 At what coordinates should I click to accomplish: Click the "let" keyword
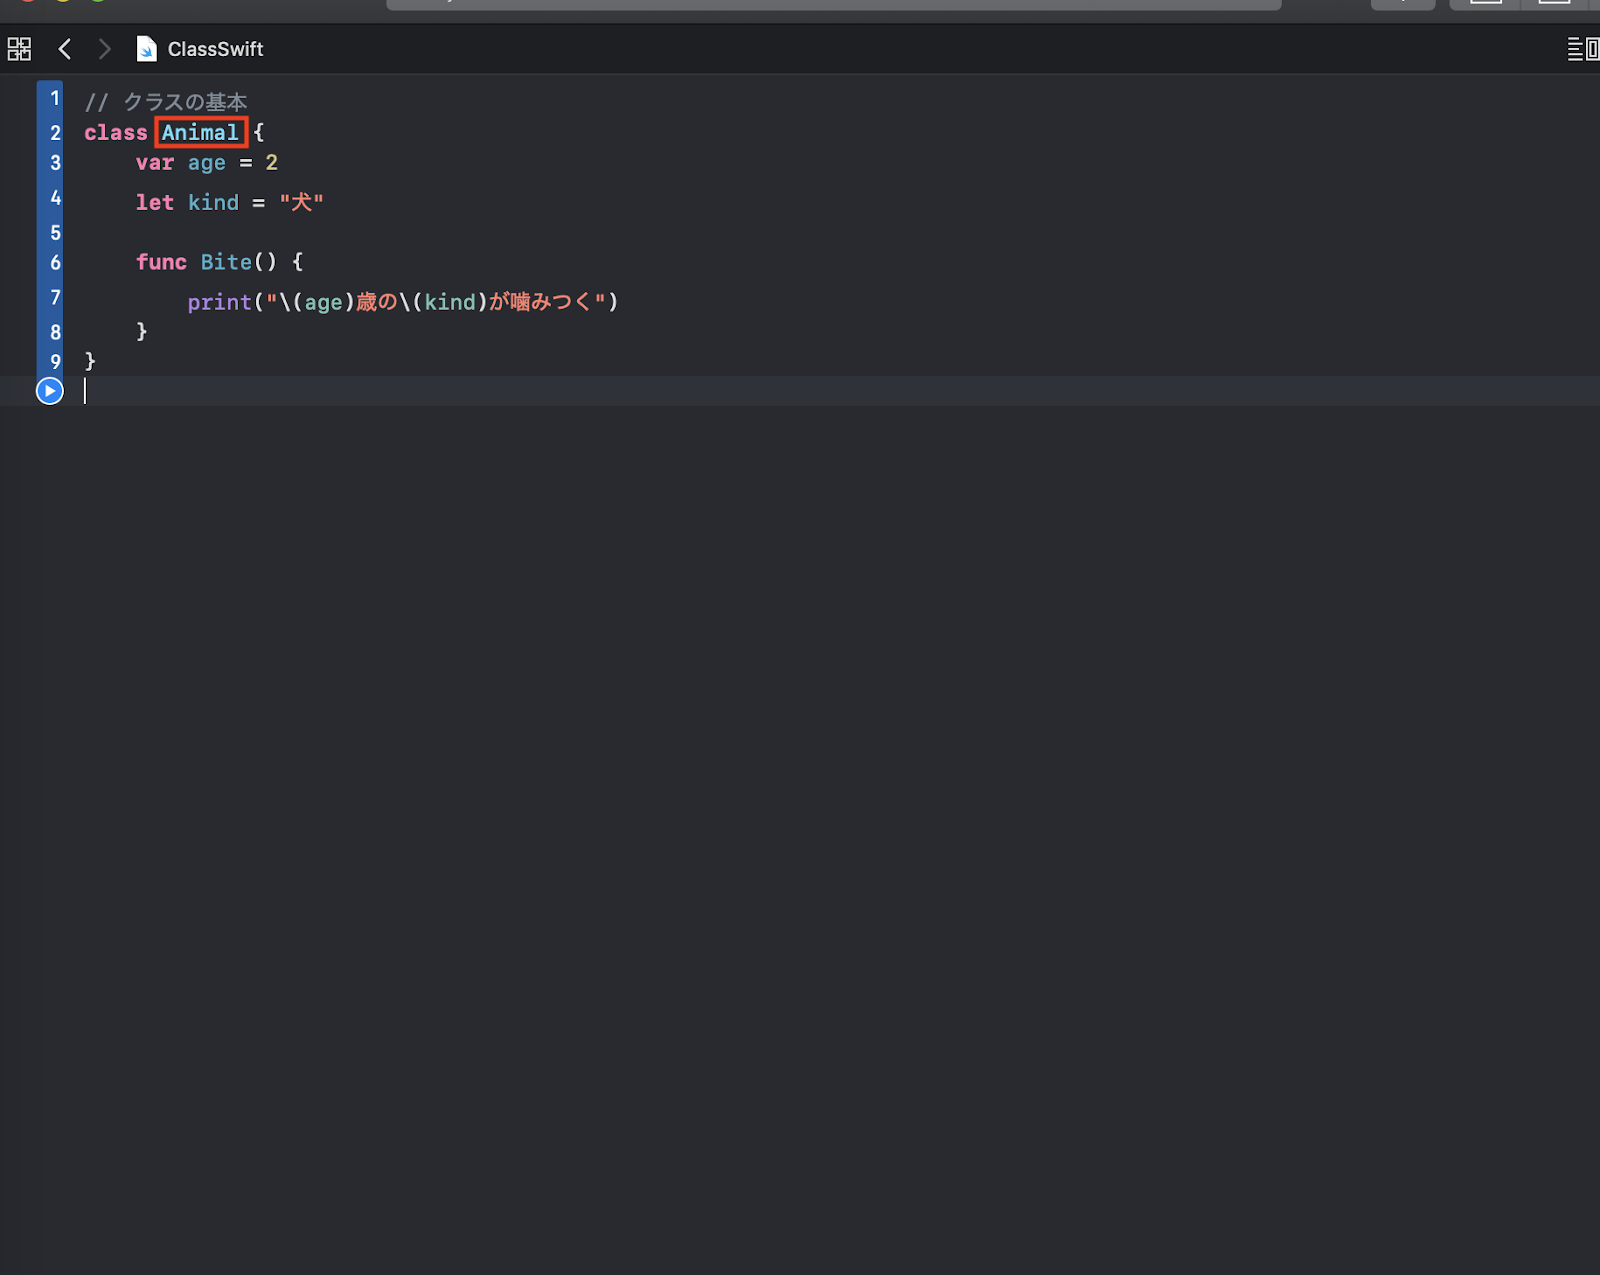pos(155,202)
